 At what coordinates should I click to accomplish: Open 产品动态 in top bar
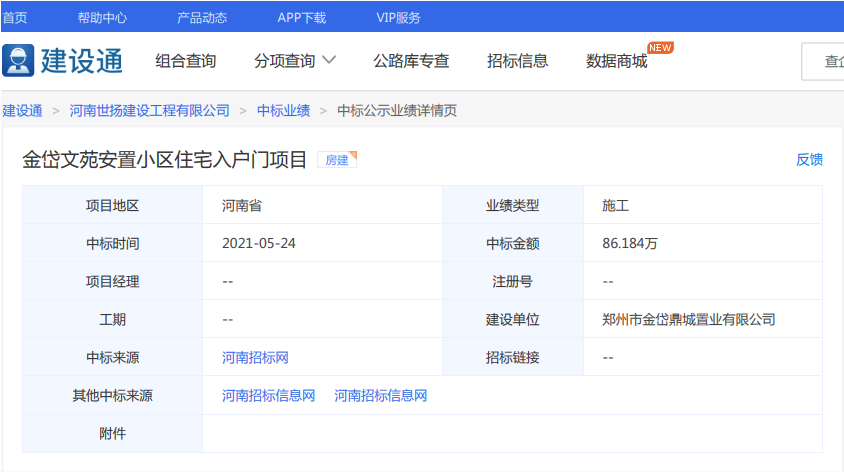[x=202, y=17]
